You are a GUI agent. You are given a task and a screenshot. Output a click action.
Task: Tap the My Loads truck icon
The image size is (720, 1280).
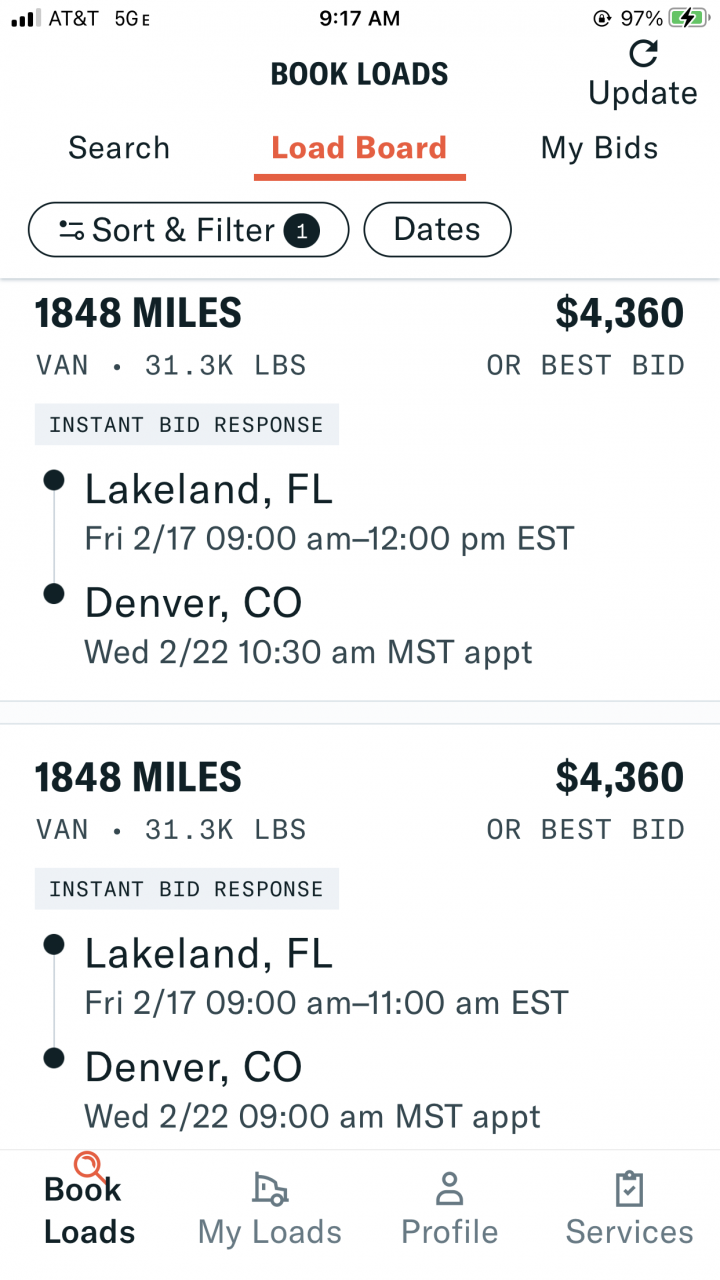pyautogui.click(x=270, y=1188)
